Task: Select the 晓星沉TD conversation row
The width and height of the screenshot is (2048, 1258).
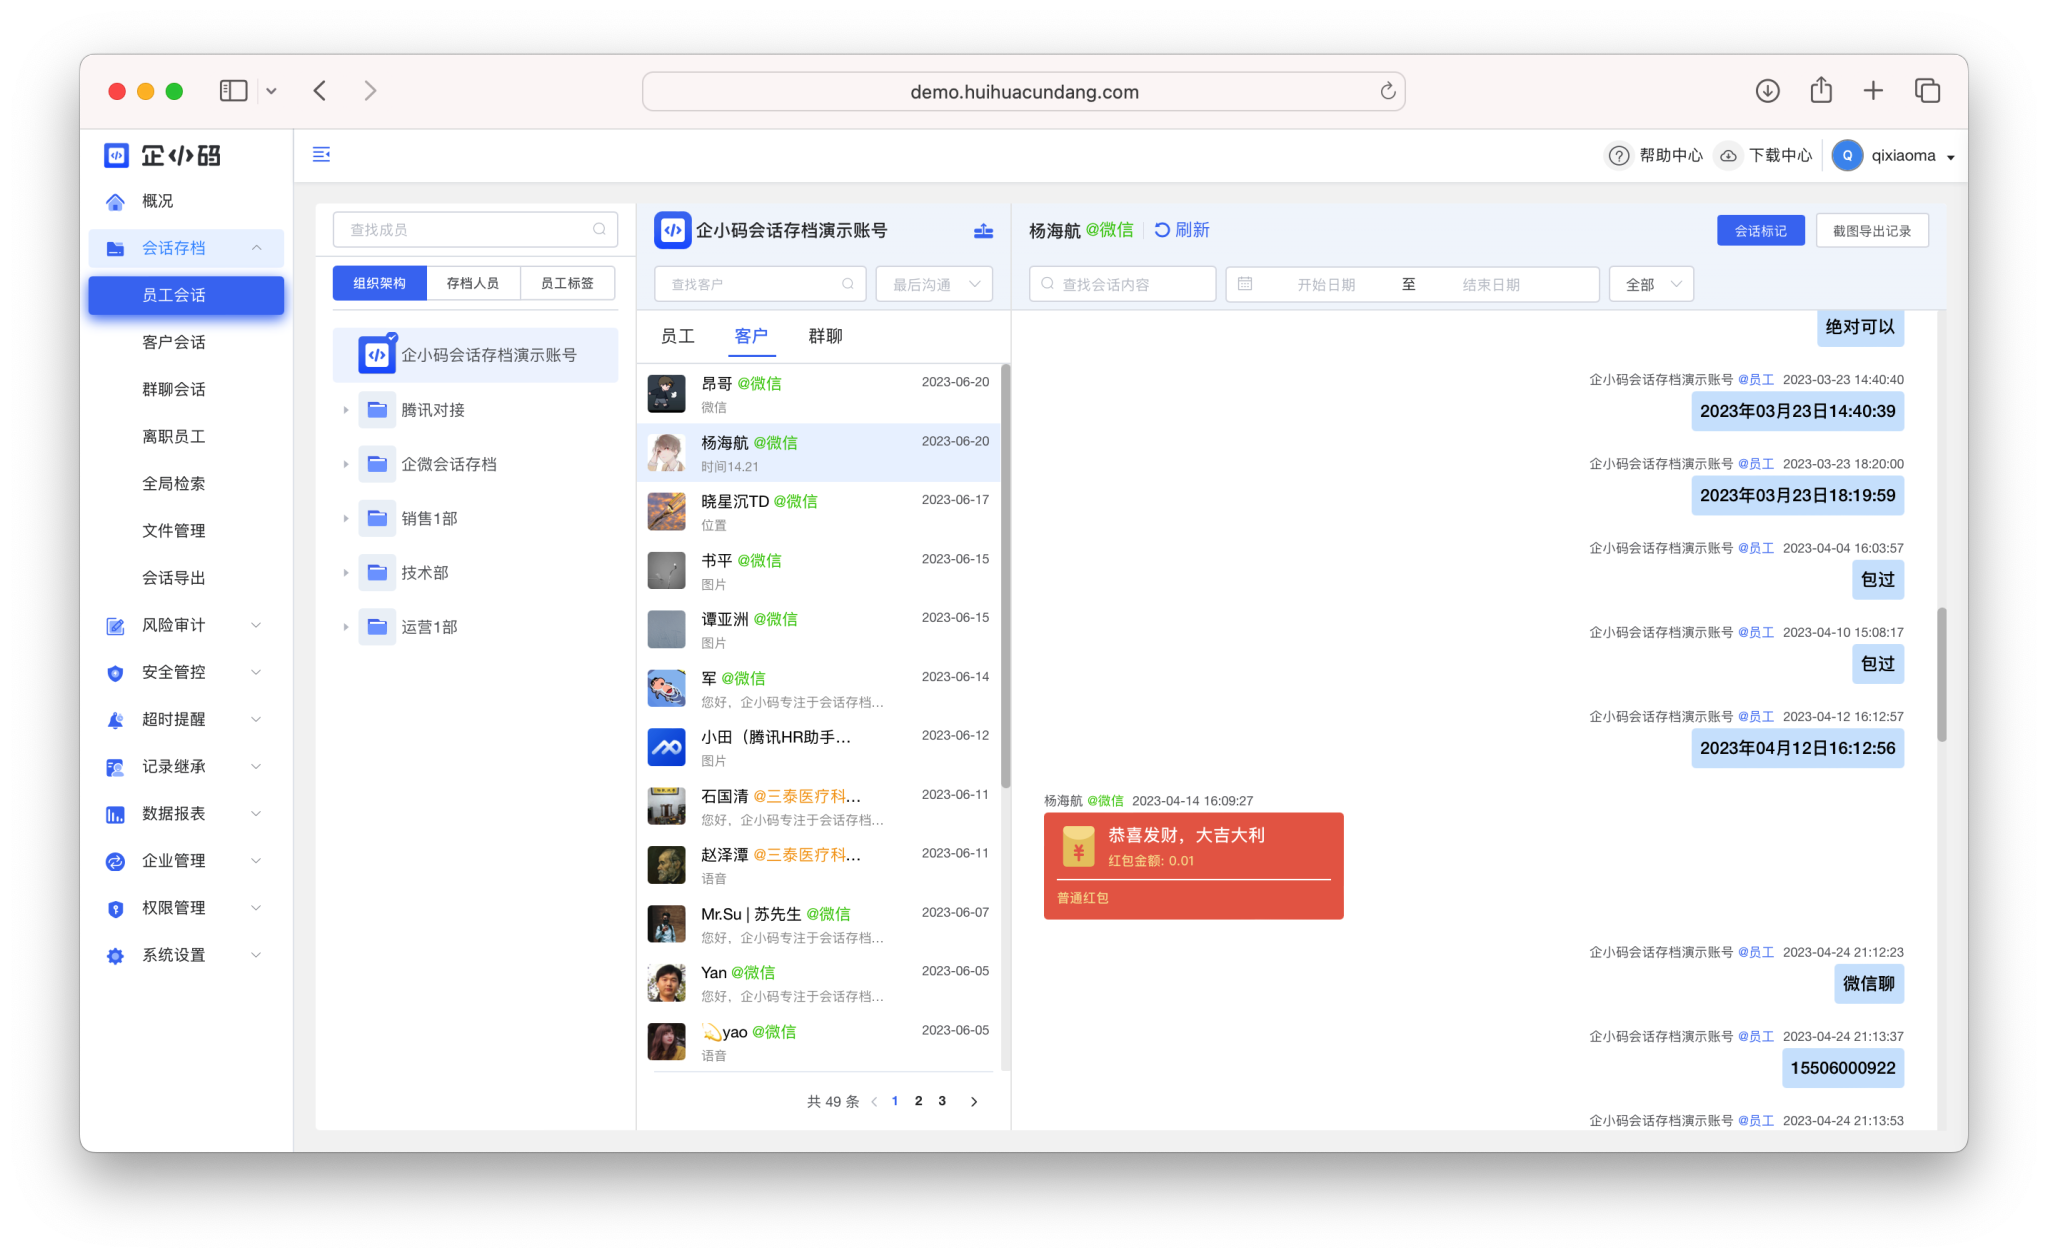Action: tap(818, 512)
